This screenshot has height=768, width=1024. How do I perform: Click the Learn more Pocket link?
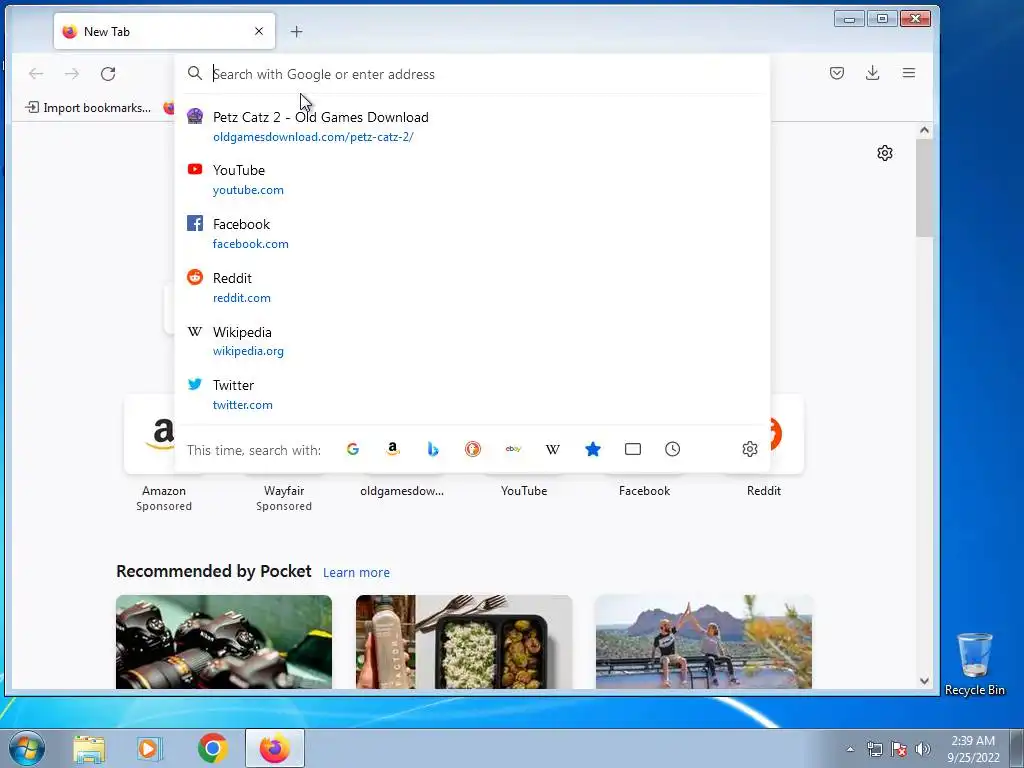pyautogui.click(x=356, y=573)
